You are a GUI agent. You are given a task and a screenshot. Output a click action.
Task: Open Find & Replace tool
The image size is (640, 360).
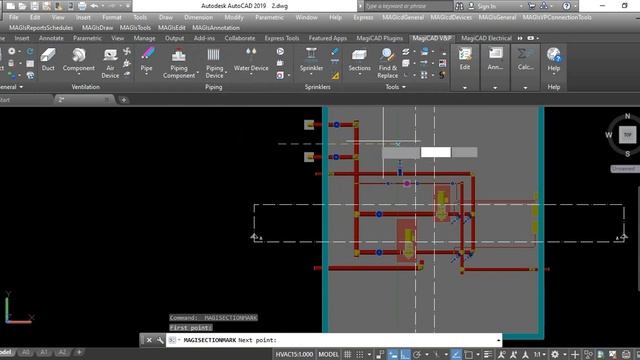387,63
